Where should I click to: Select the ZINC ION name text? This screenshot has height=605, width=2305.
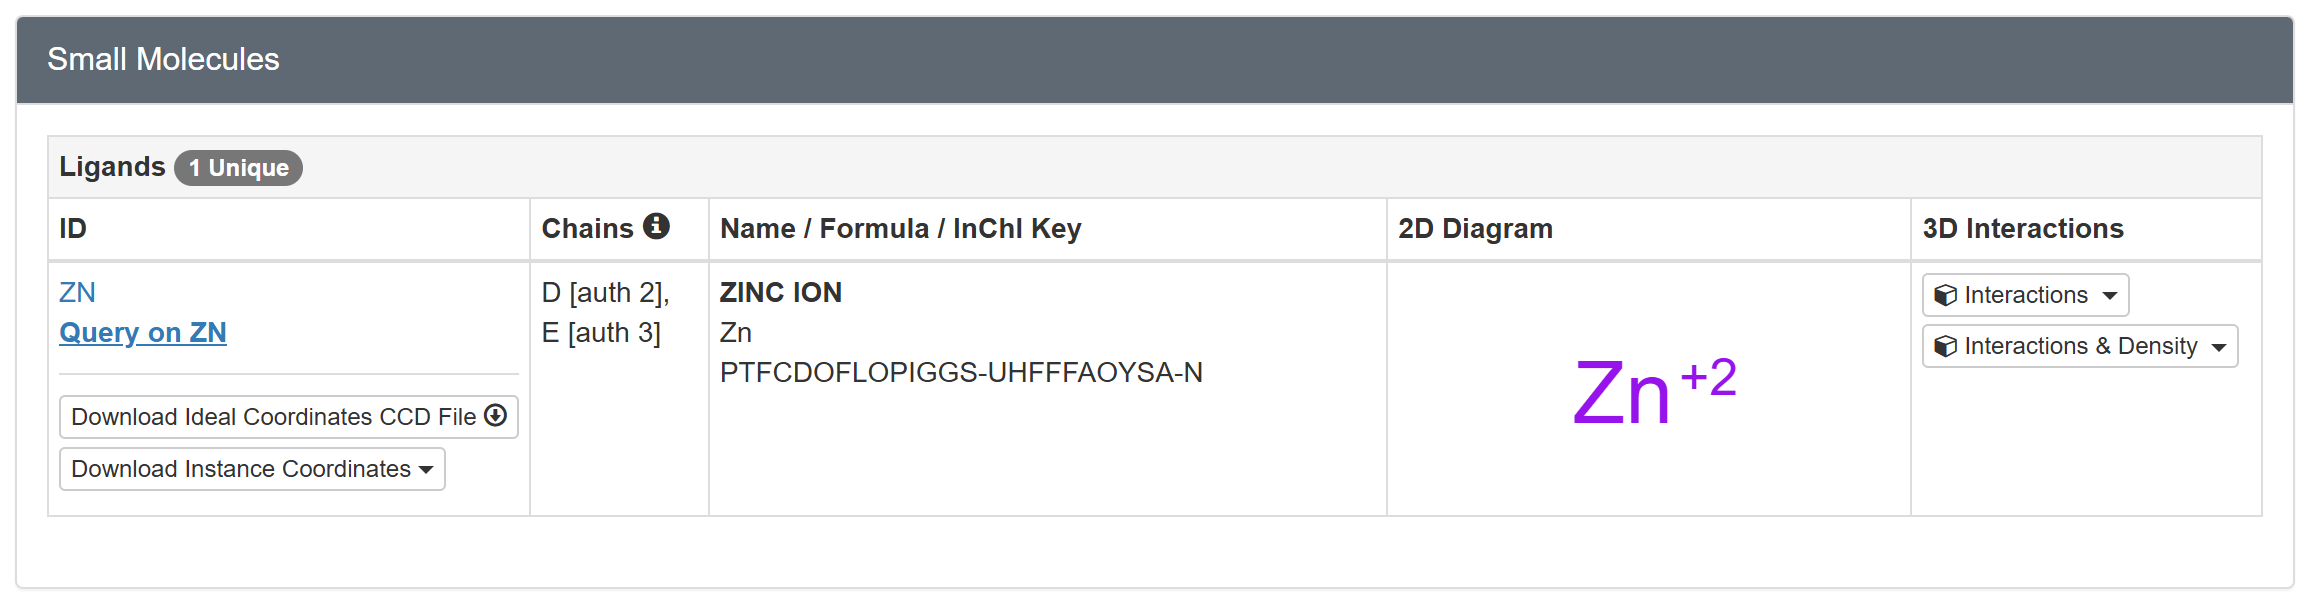point(781,292)
